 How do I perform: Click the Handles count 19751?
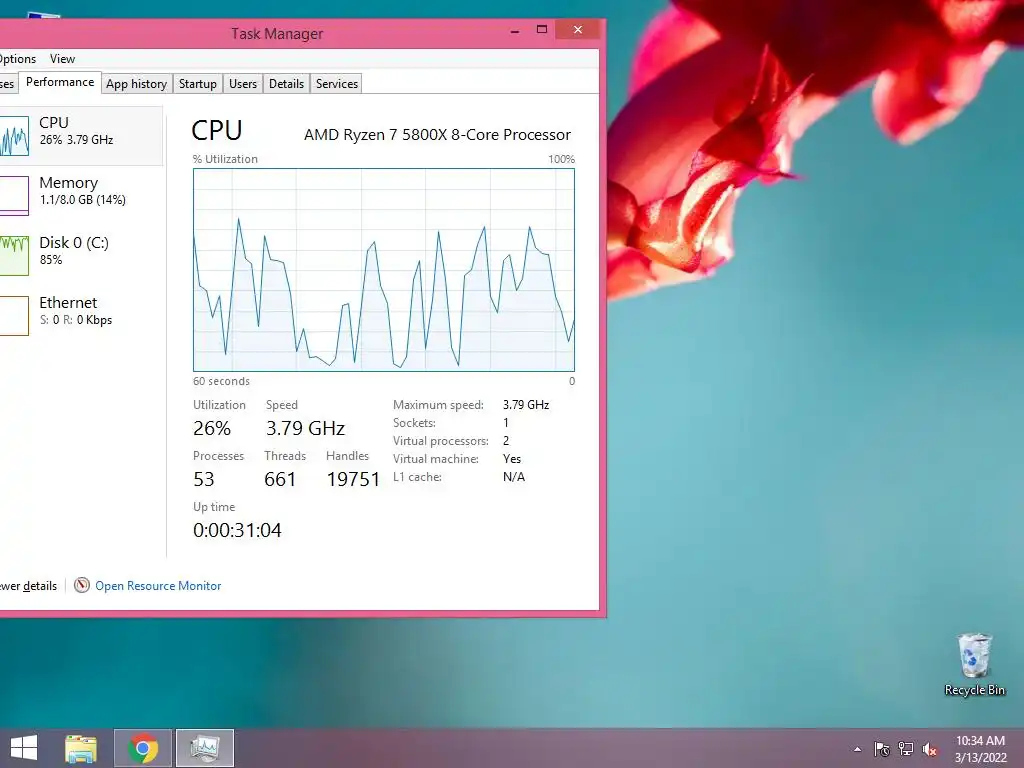(x=353, y=479)
